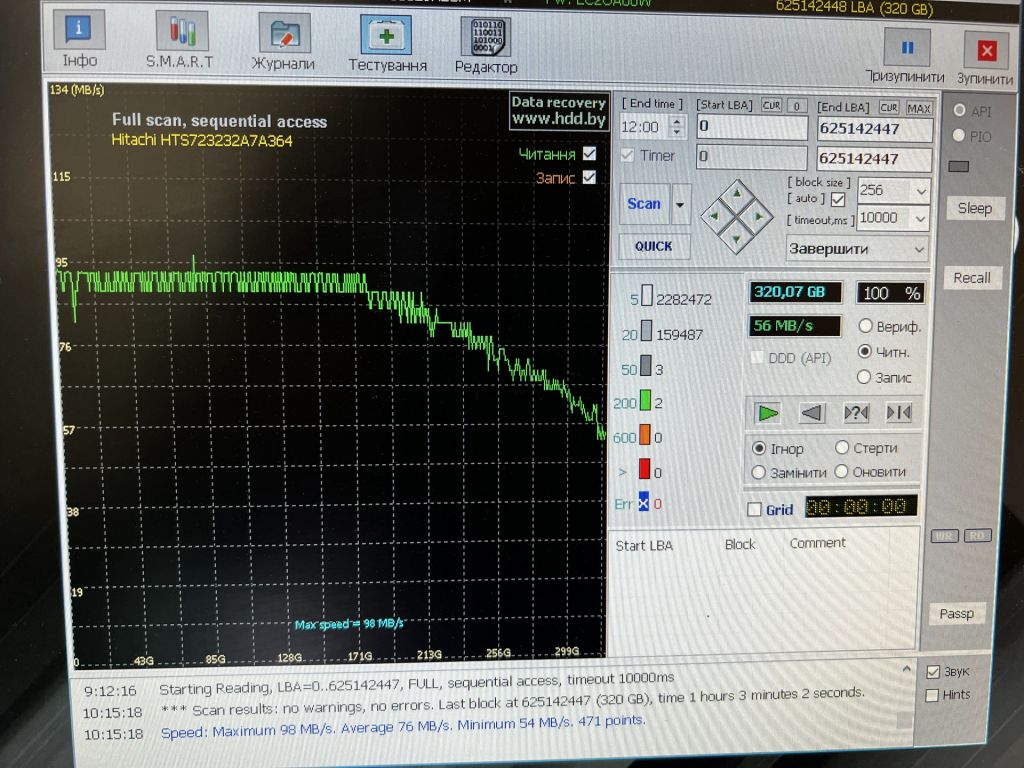Toggle the Timer checkbox

coord(627,155)
